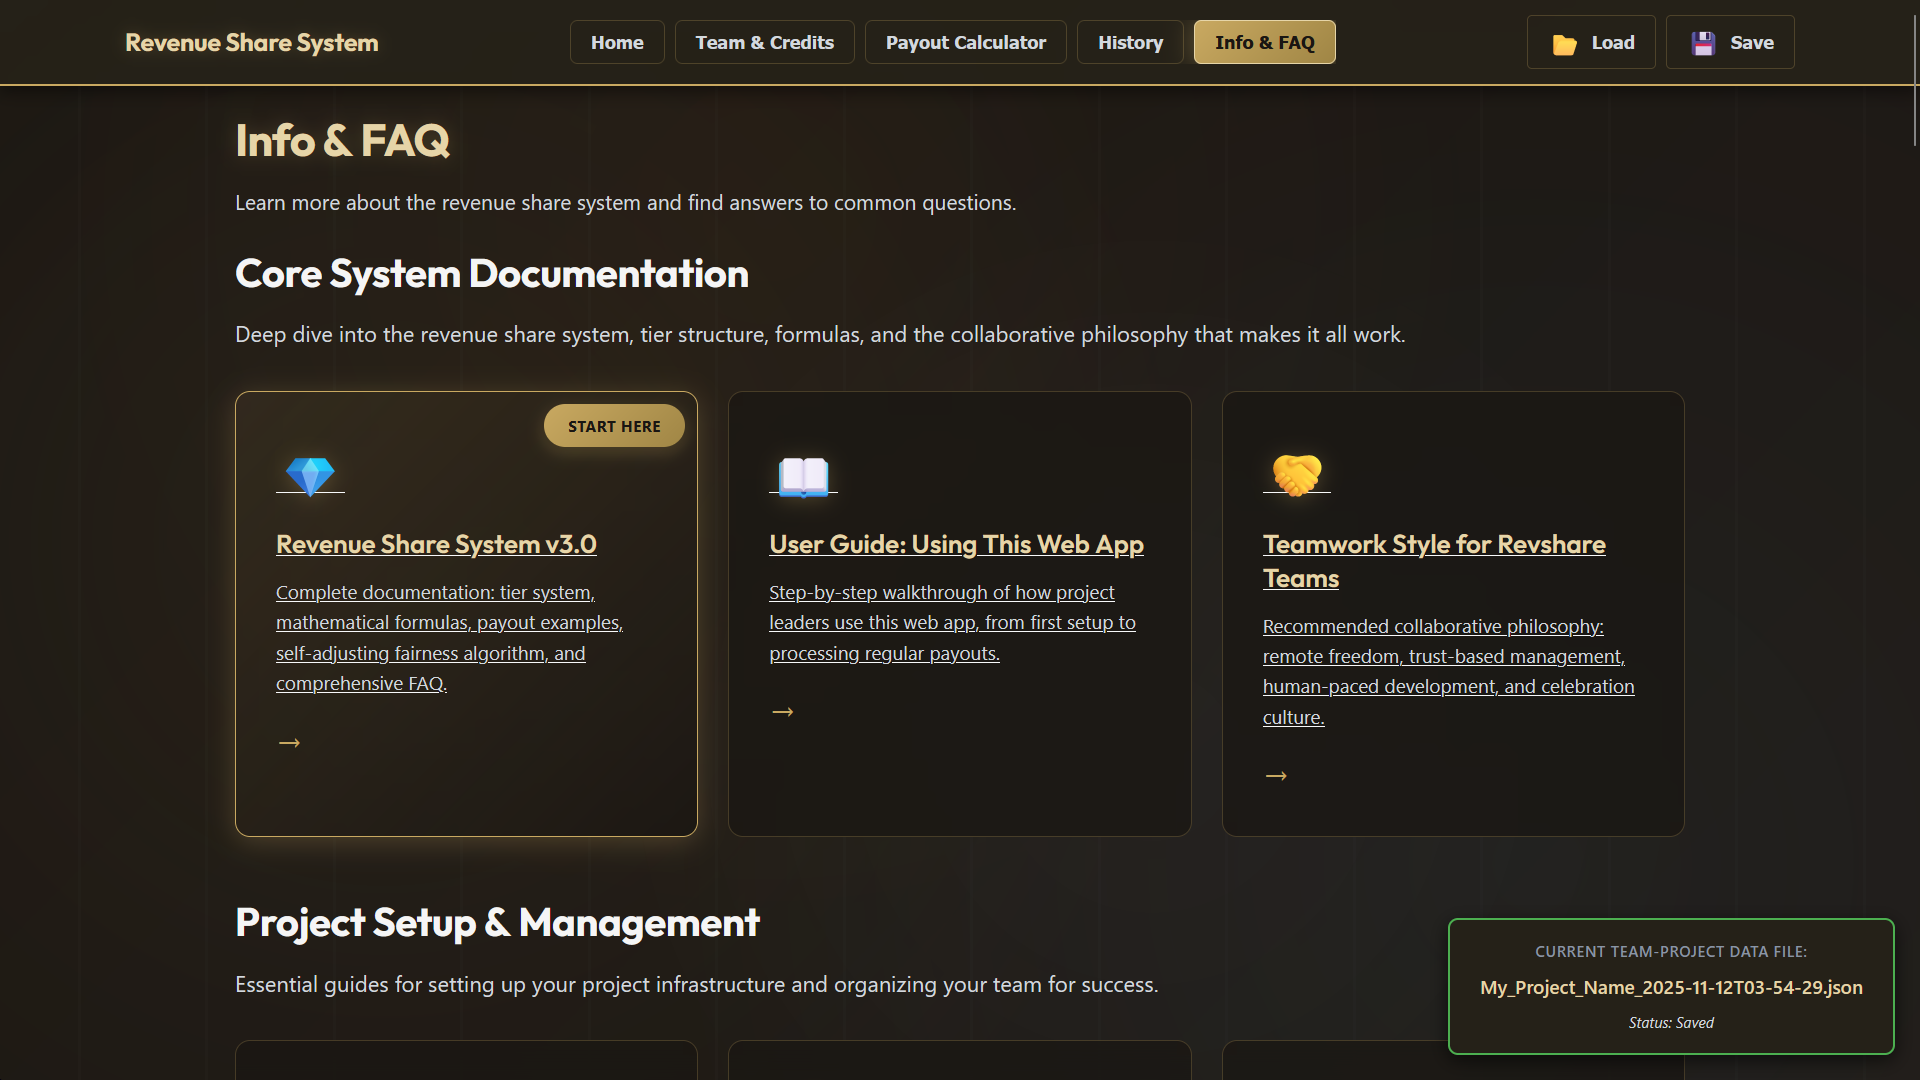Switch to Team & Credits tab
The width and height of the screenshot is (1920, 1080).
coord(764,42)
